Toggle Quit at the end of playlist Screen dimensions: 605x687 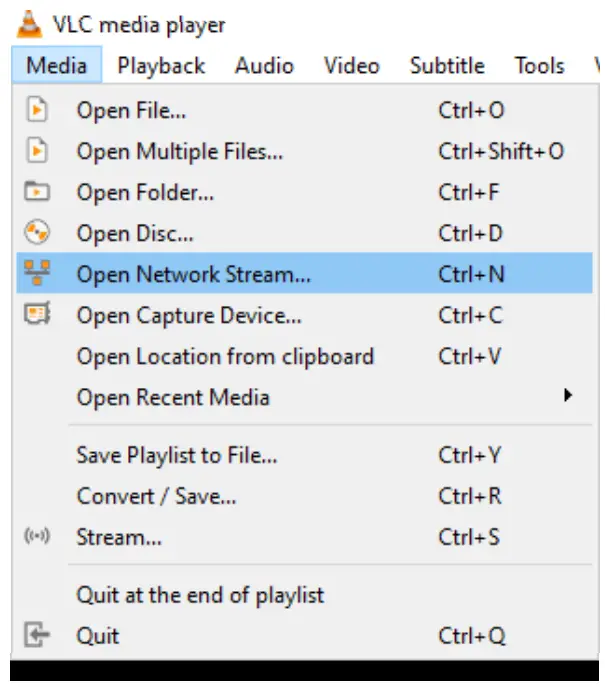click(x=200, y=595)
